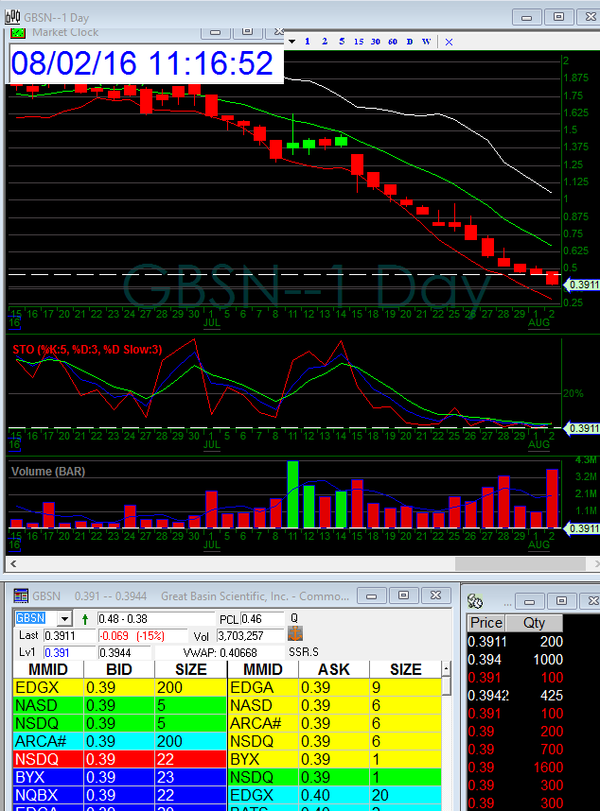Switch chart to 60 minute timeframe
600x811 pixels.
(392, 42)
